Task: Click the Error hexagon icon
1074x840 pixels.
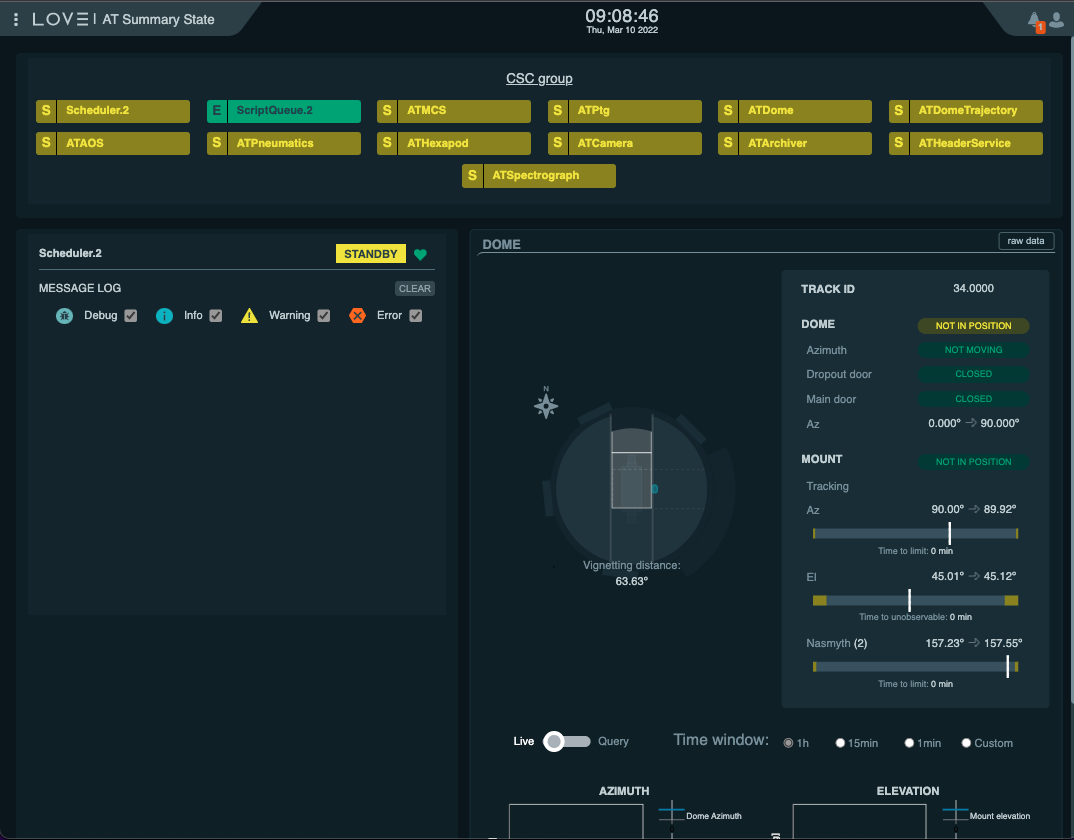Action: (357, 316)
